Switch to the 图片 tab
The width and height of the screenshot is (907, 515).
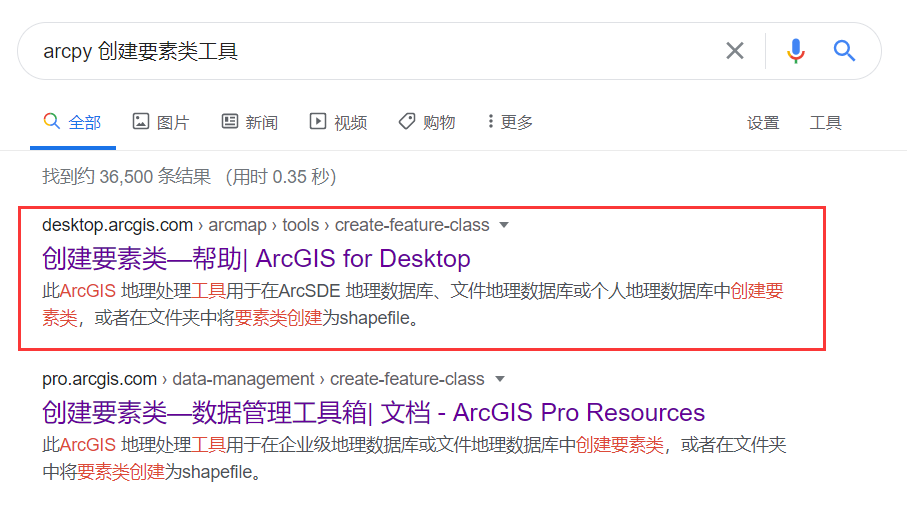coord(161,123)
